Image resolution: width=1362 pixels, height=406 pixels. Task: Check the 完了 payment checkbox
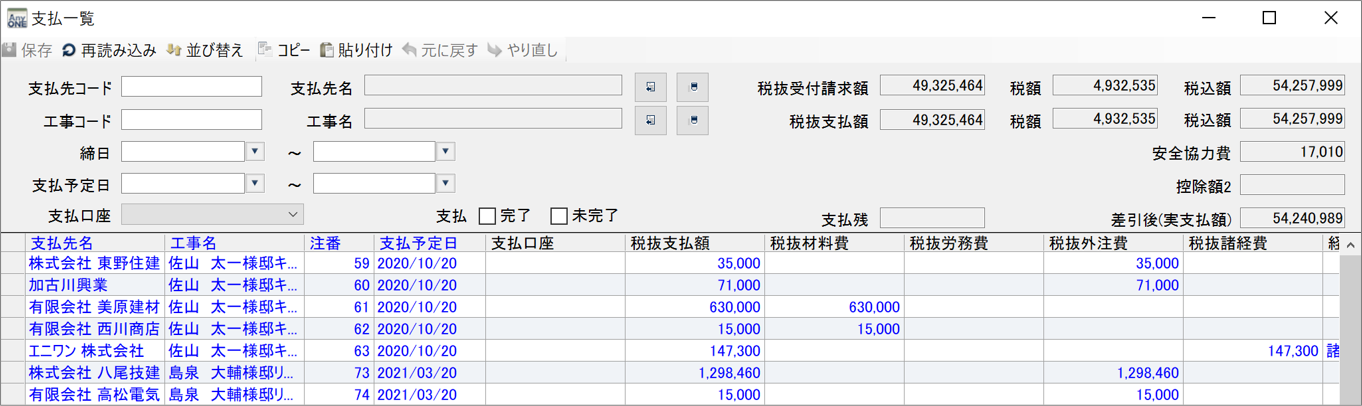click(487, 216)
